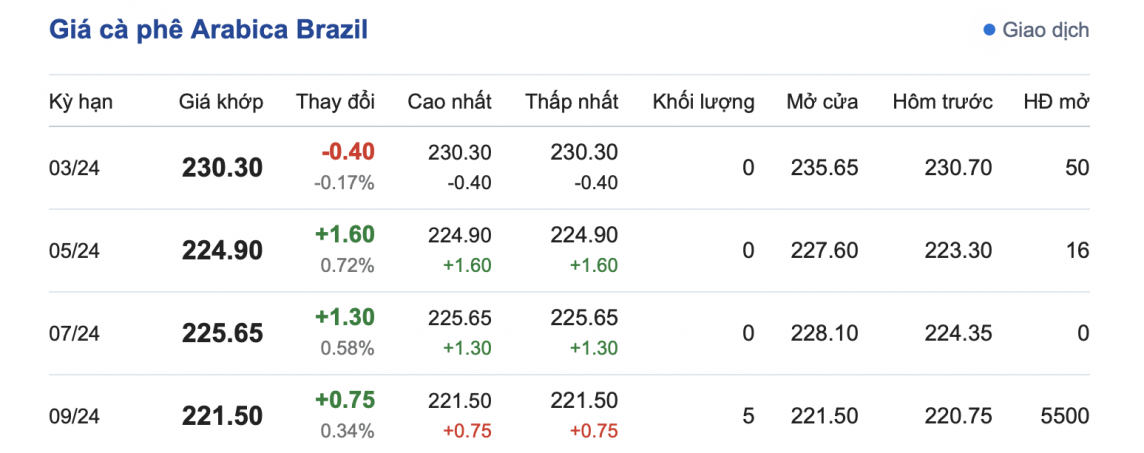1144x453 pixels.
Task: Click the open interest value 5500
Action: point(1064,416)
